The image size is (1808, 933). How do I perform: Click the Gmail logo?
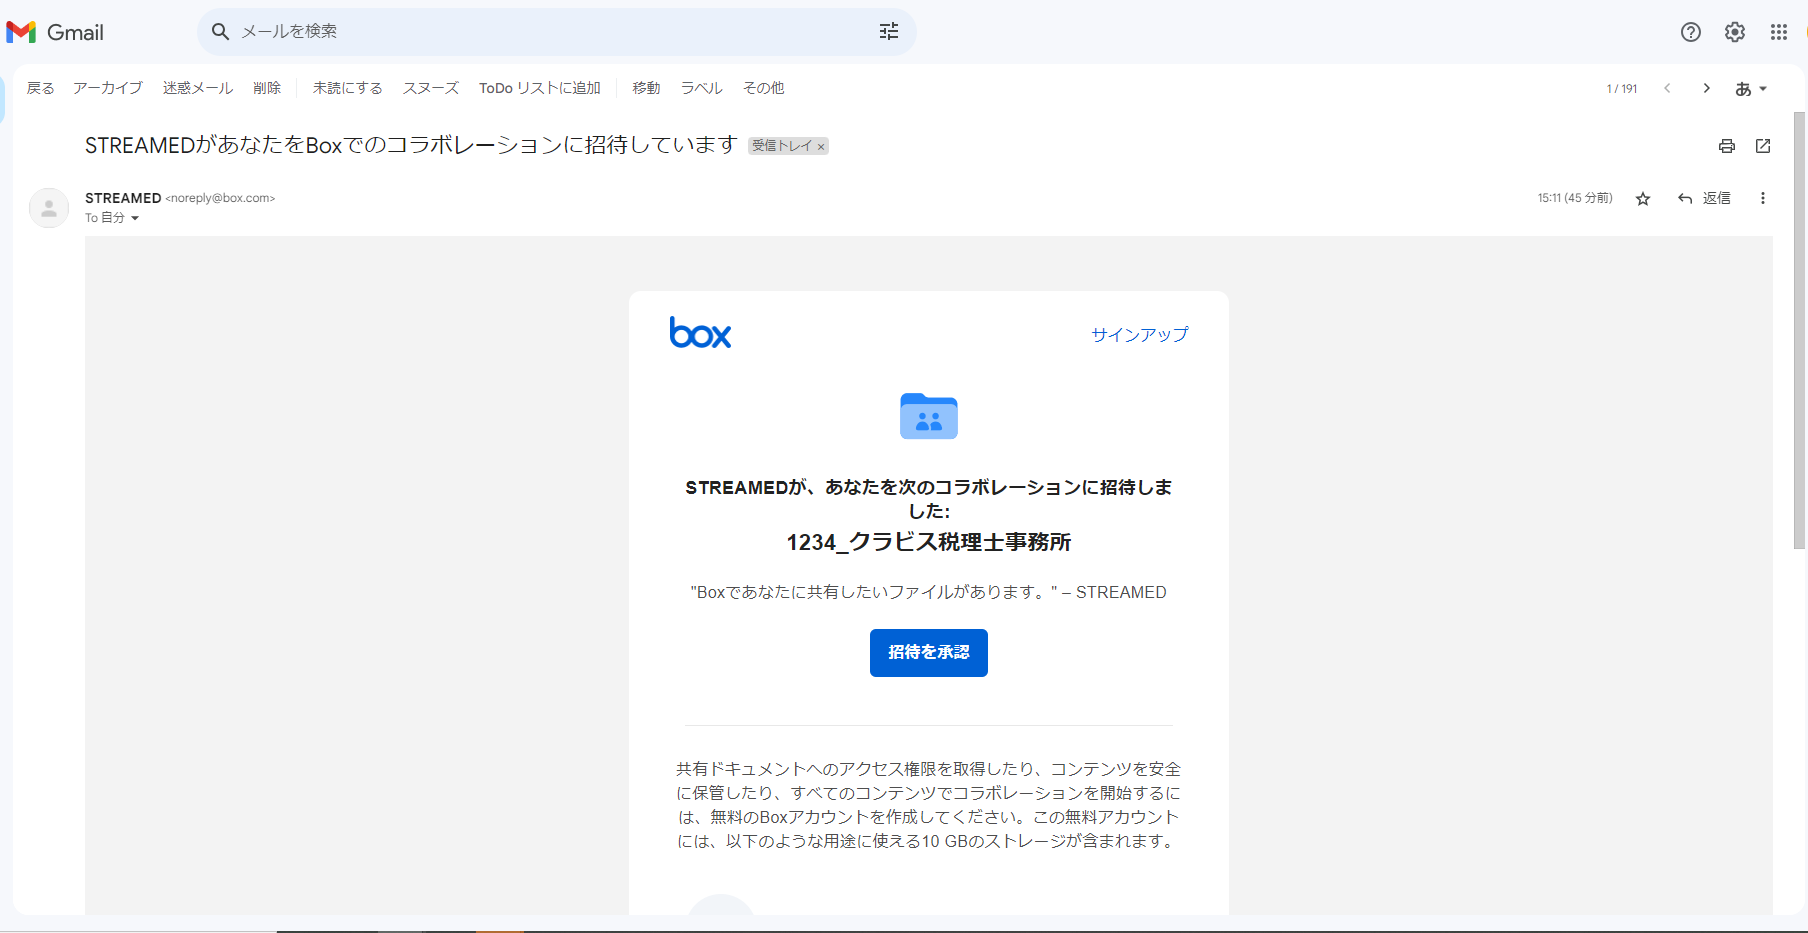[55, 32]
